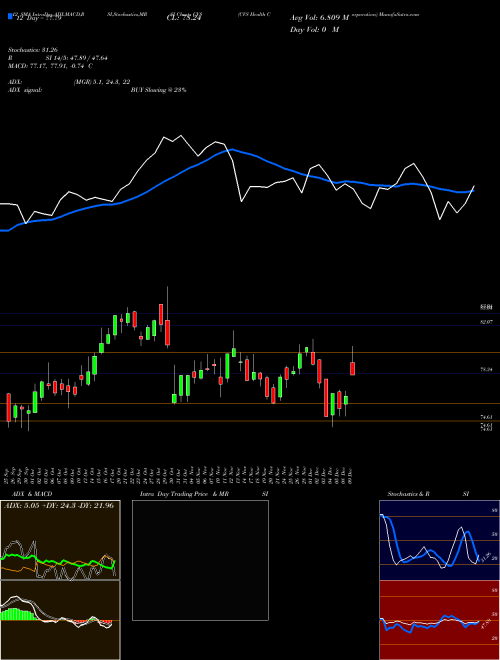Image resolution: width=500 pixels, height=660 pixels.
Task: Click the 'ADX: 5.05 +DY: 24.3 -DY: 21.96' header
Action: point(59,506)
